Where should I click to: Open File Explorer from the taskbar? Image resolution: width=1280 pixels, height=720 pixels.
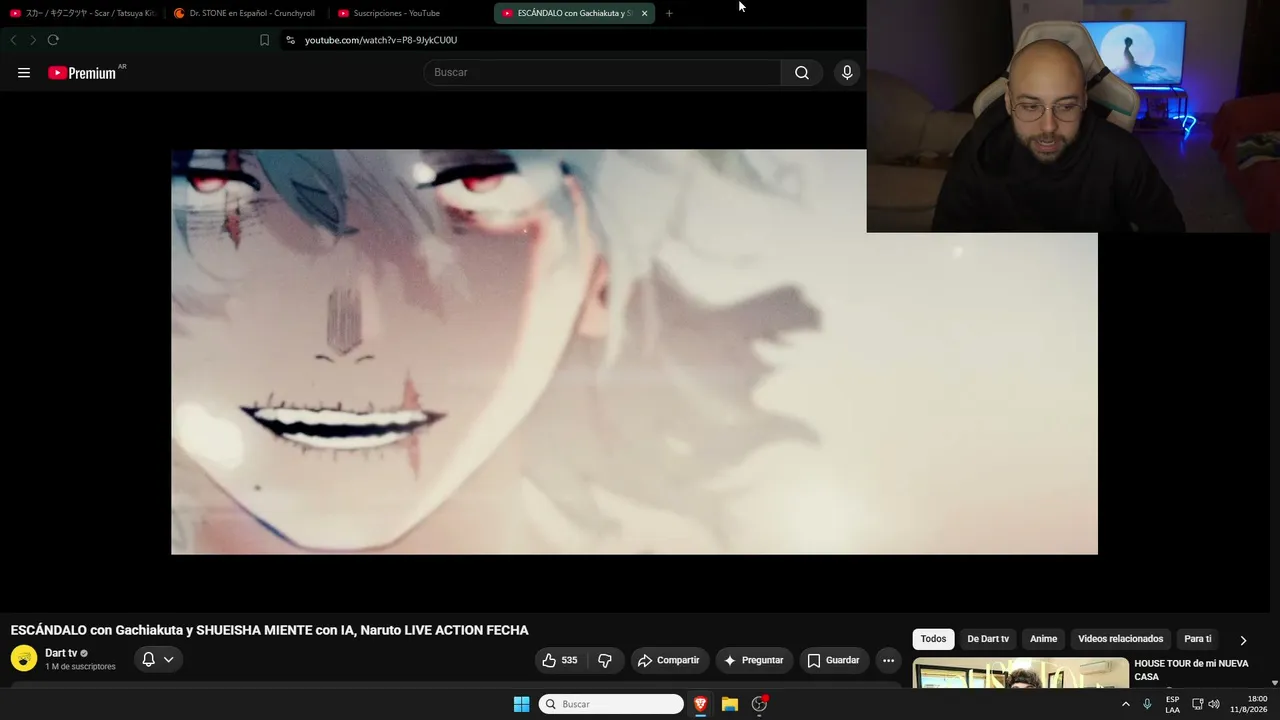[x=730, y=704]
